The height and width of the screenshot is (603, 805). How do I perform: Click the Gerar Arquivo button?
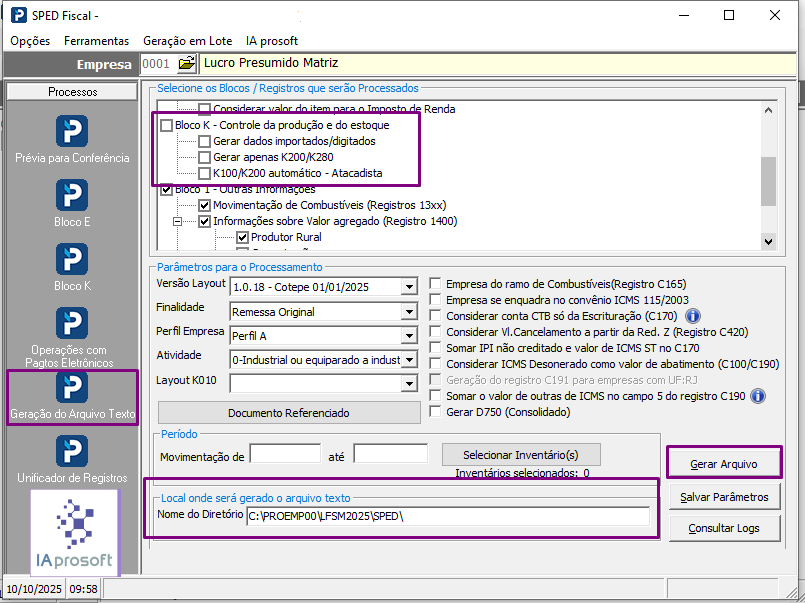[723, 464]
